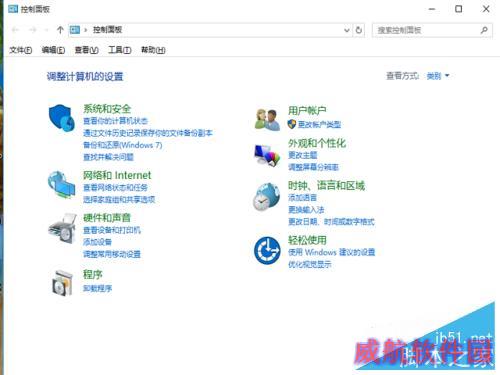Open the Ease of Access circular icon
This screenshot has width=500, height=375.
pos(267,250)
